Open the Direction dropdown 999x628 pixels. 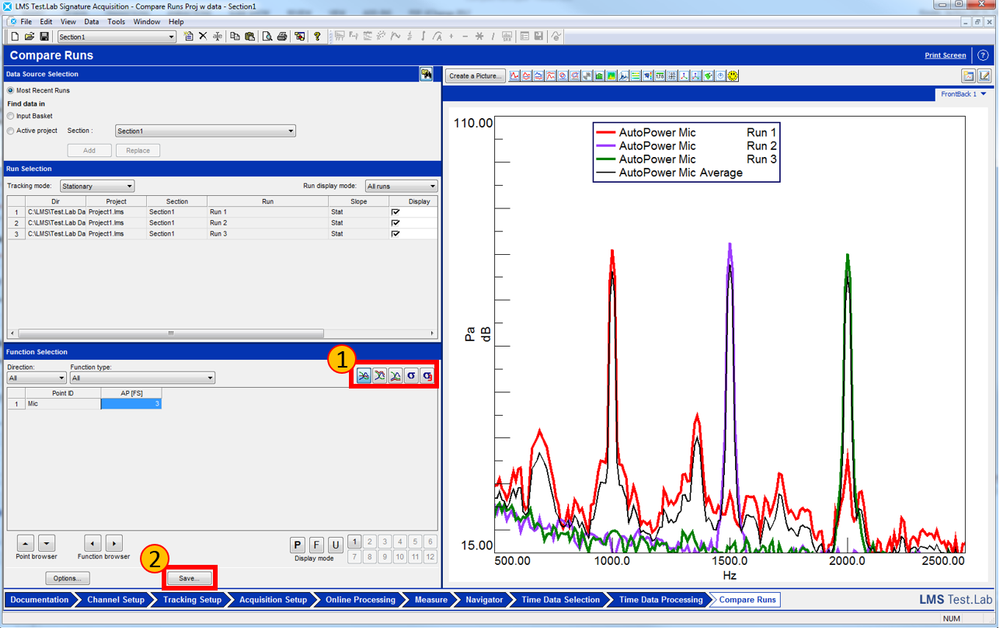(36, 378)
